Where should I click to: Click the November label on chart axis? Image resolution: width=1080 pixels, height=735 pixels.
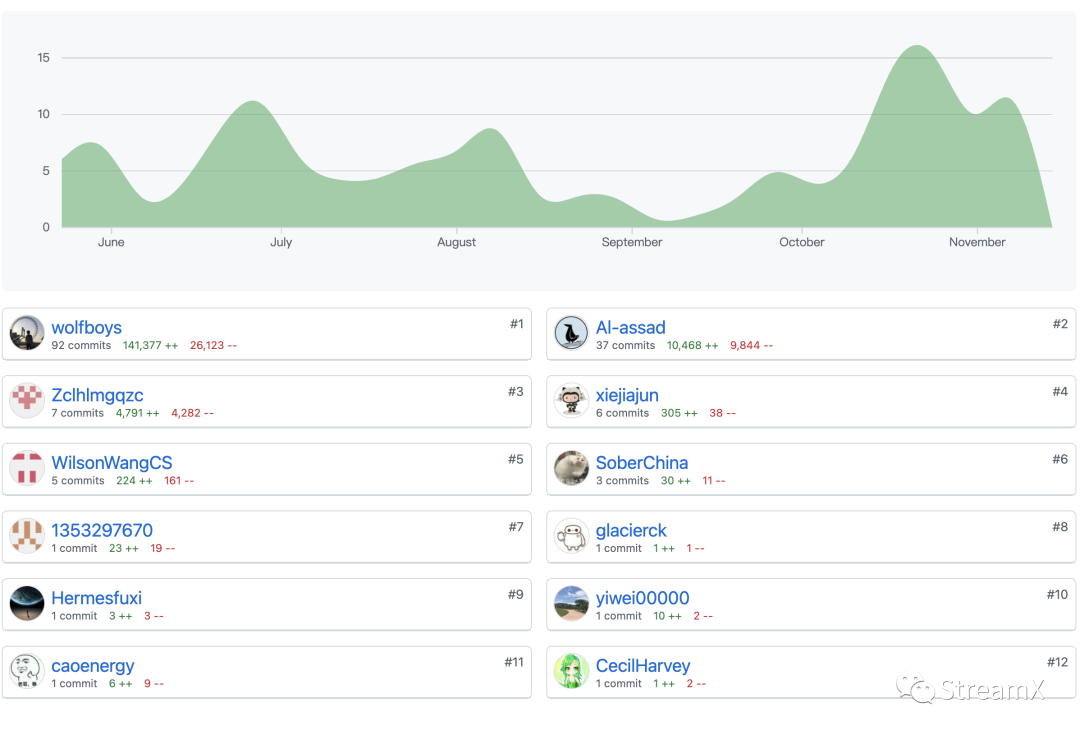tap(977, 242)
